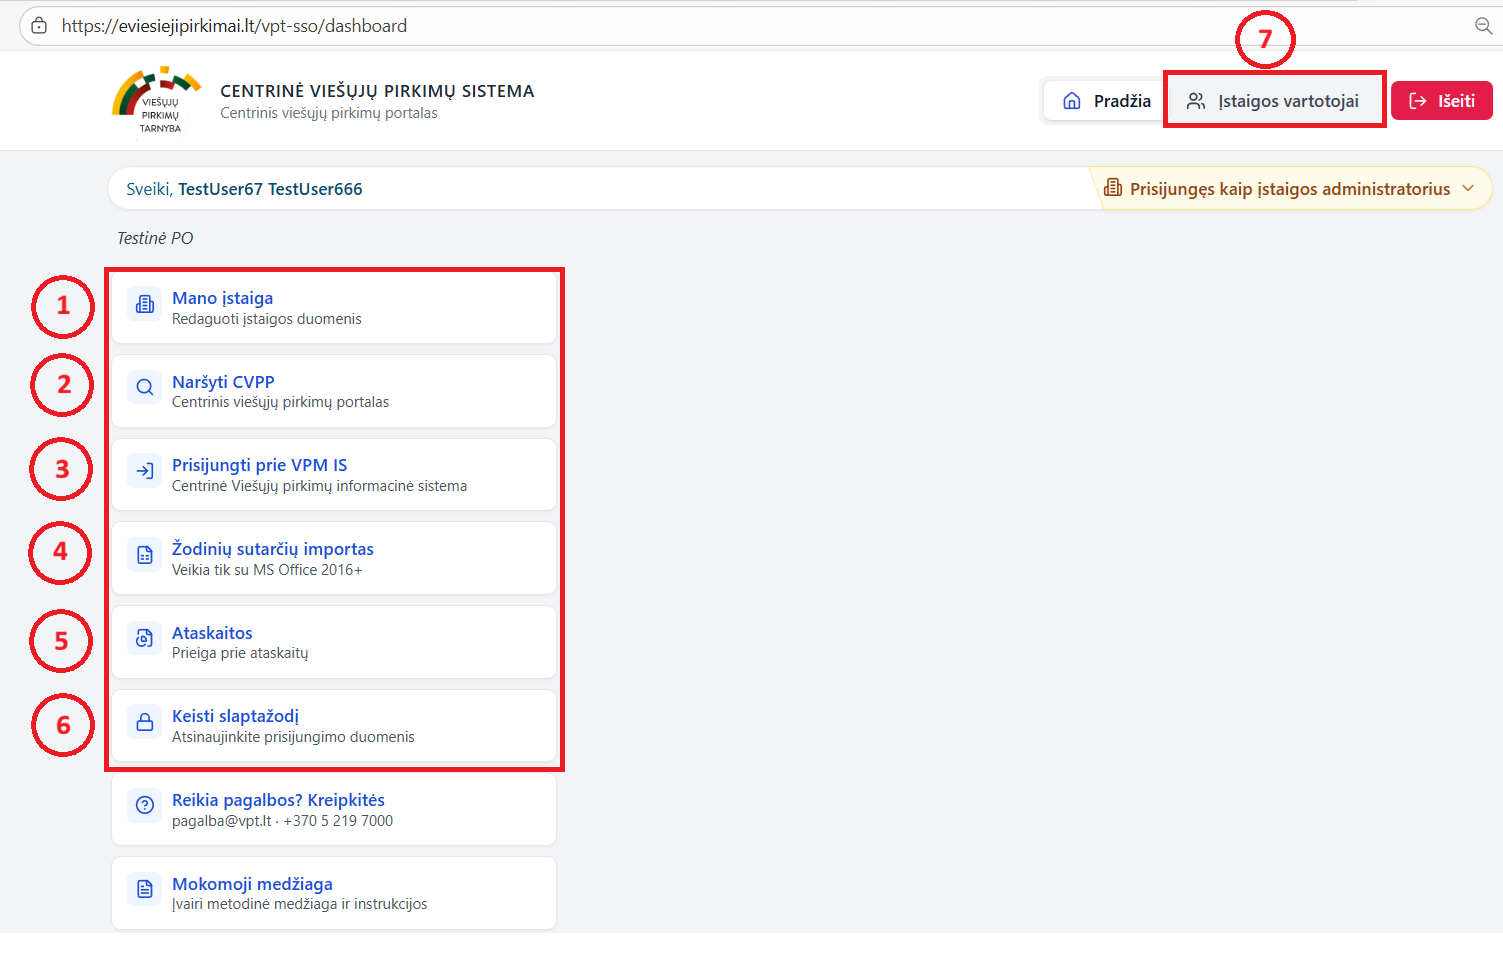Click the Centrinė viešųjų pirkimų sistema heading

tap(377, 91)
